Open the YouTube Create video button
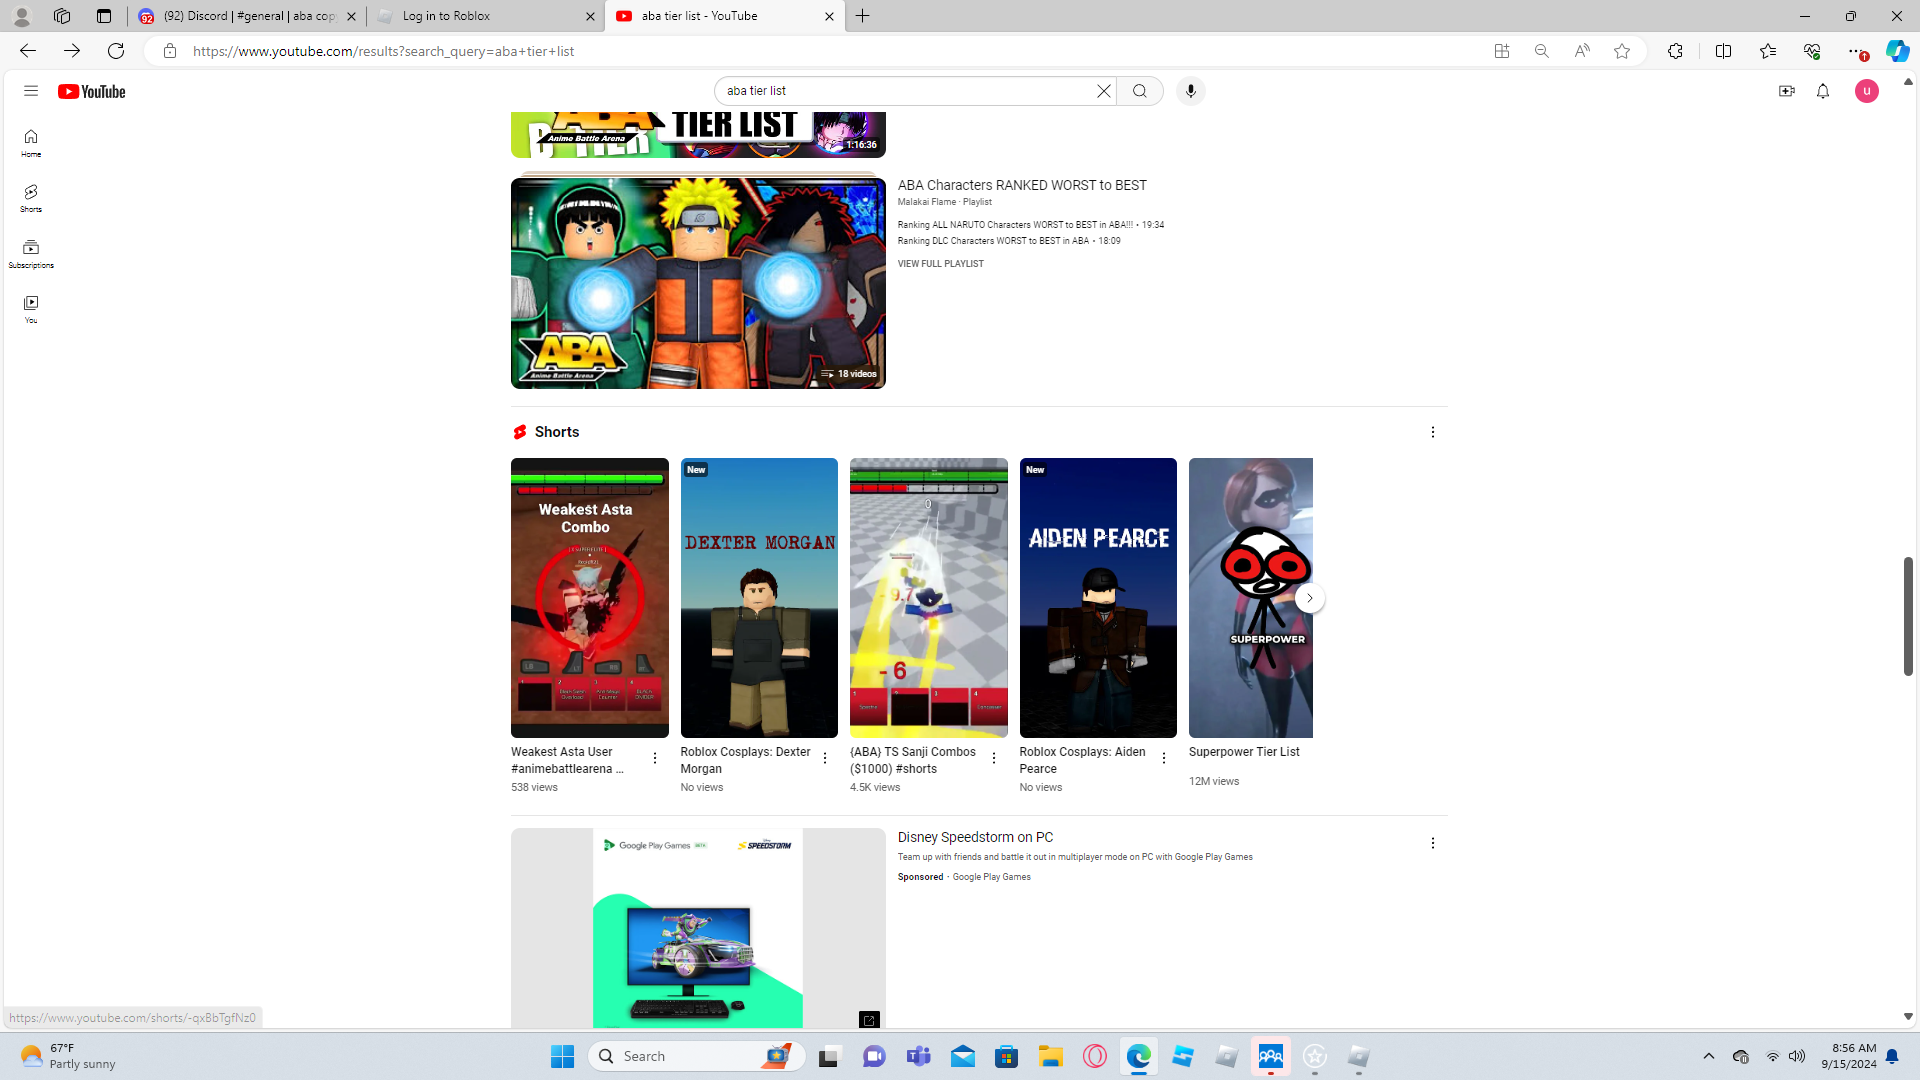 pos(1787,91)
